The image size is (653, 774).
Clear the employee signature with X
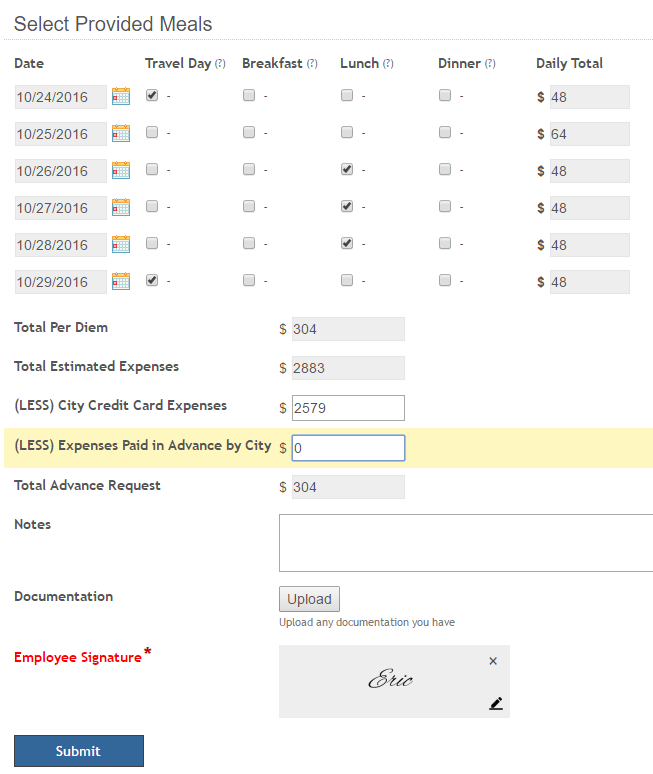[x=493, y=661]
